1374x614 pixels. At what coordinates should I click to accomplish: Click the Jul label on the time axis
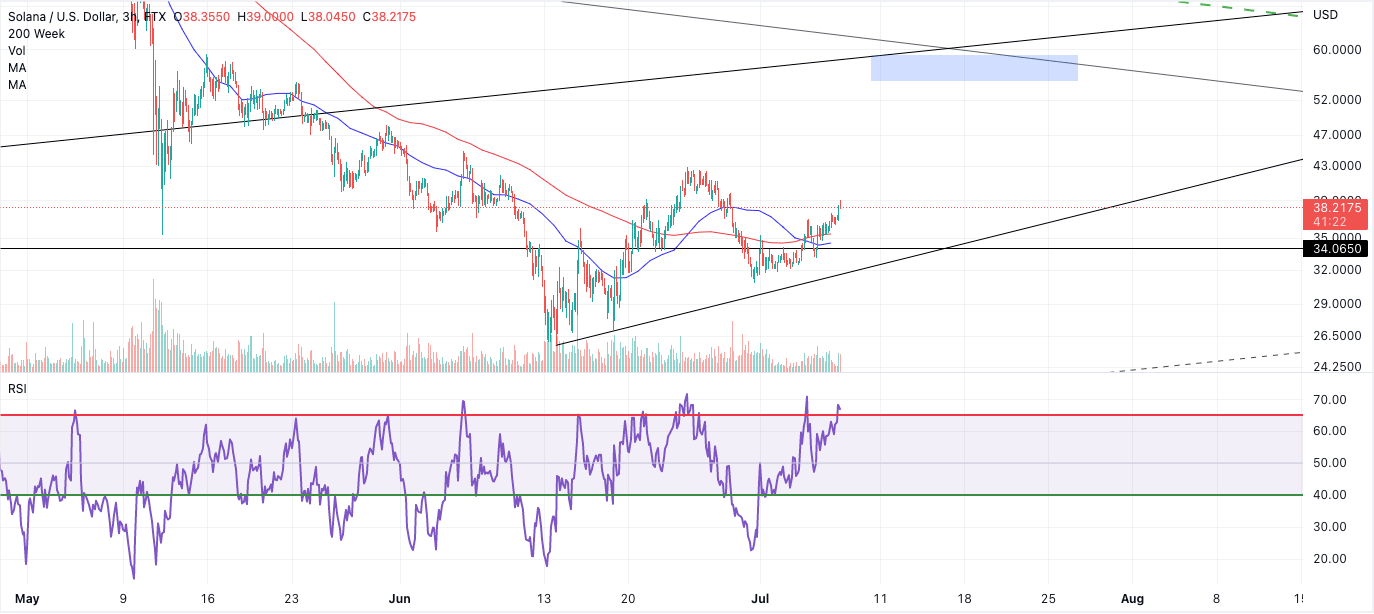(x=760, y=599)
